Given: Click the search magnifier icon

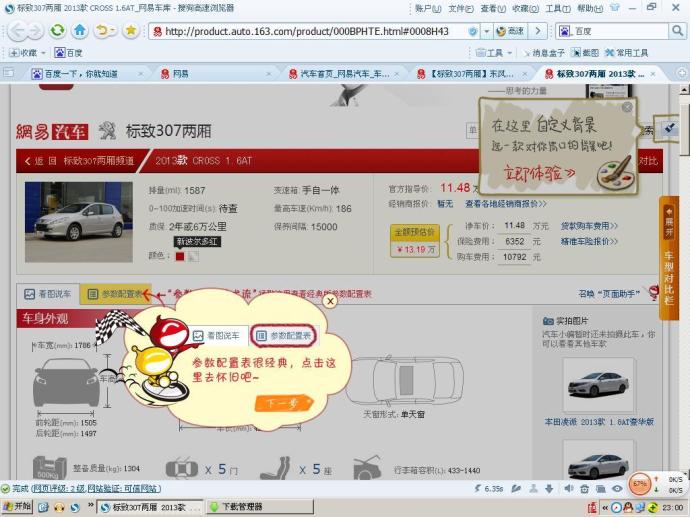Looking at the screenshot, I should pyautogui.click(x=677, y=31).
